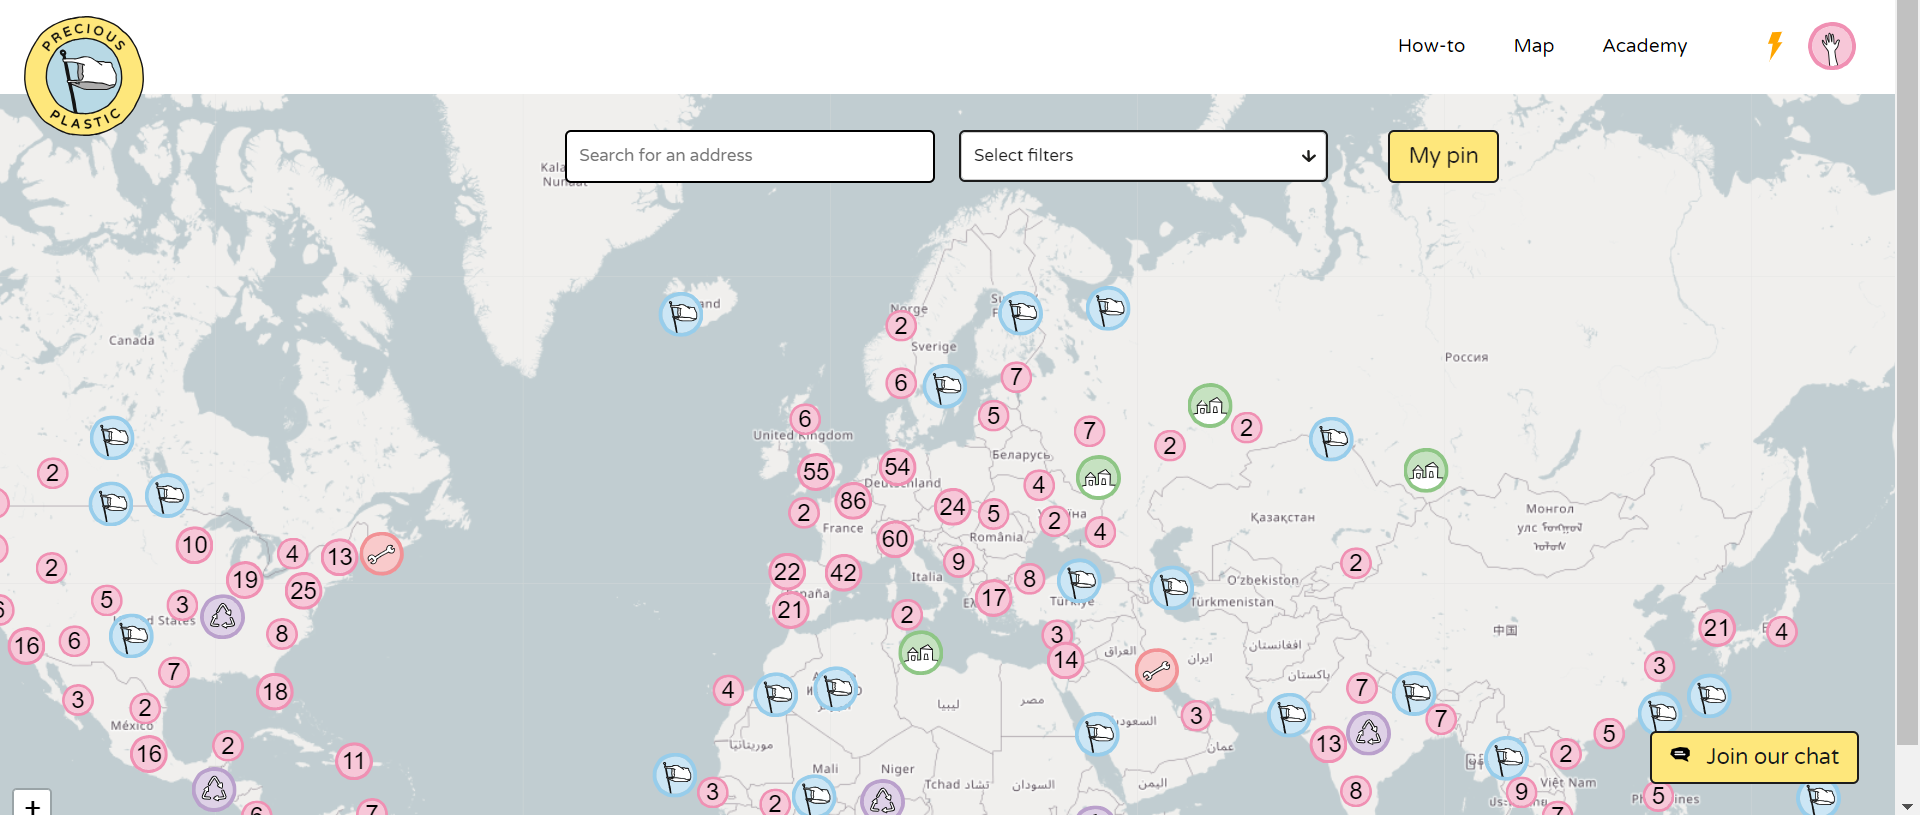
Task: Open the flag pin in Turkmenistan
Action: click(1171, 588)
